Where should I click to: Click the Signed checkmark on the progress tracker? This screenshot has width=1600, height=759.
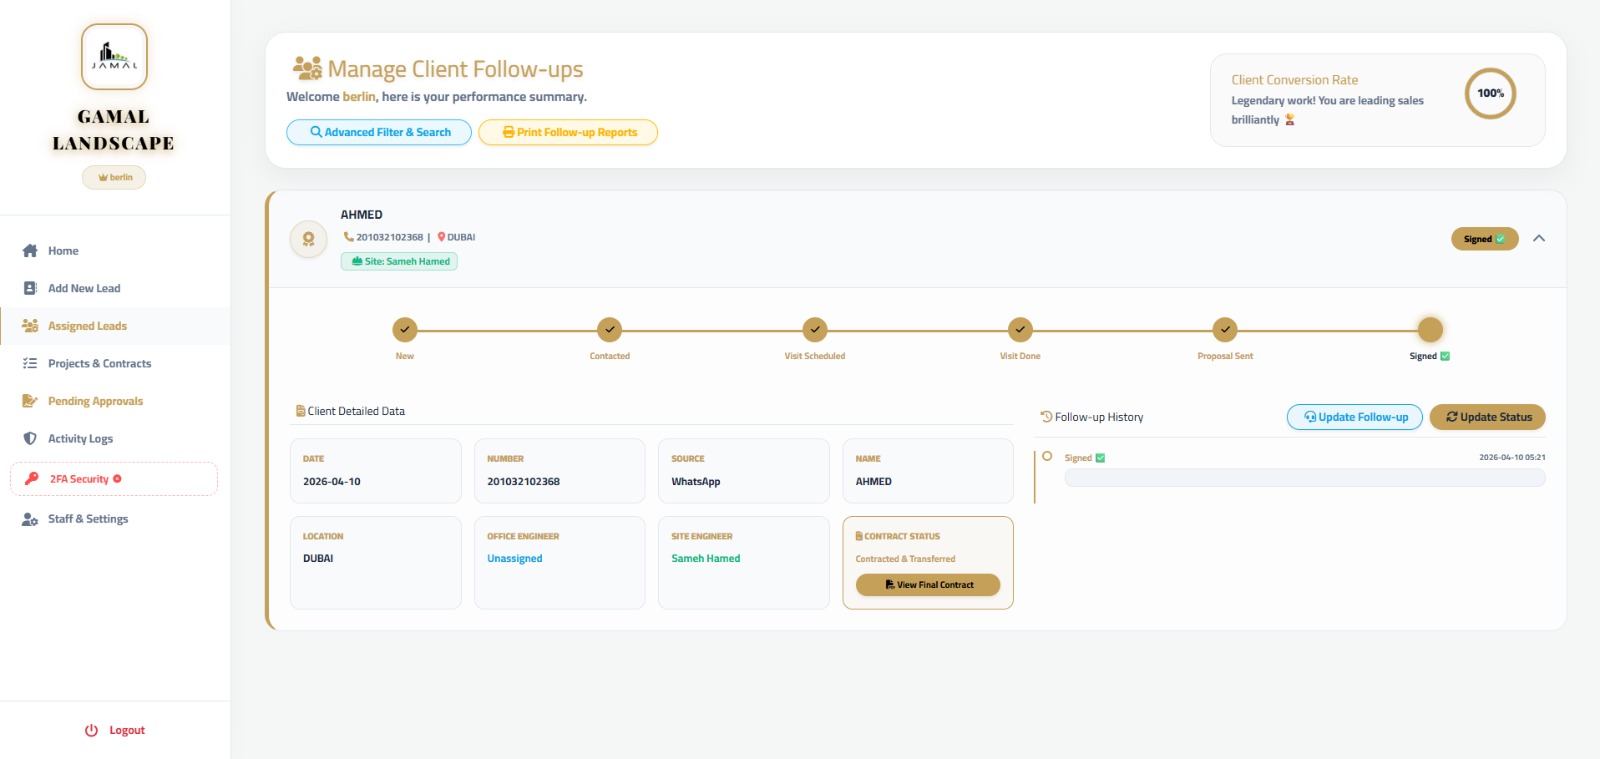pyautogui.click(x=1429, y=329)
